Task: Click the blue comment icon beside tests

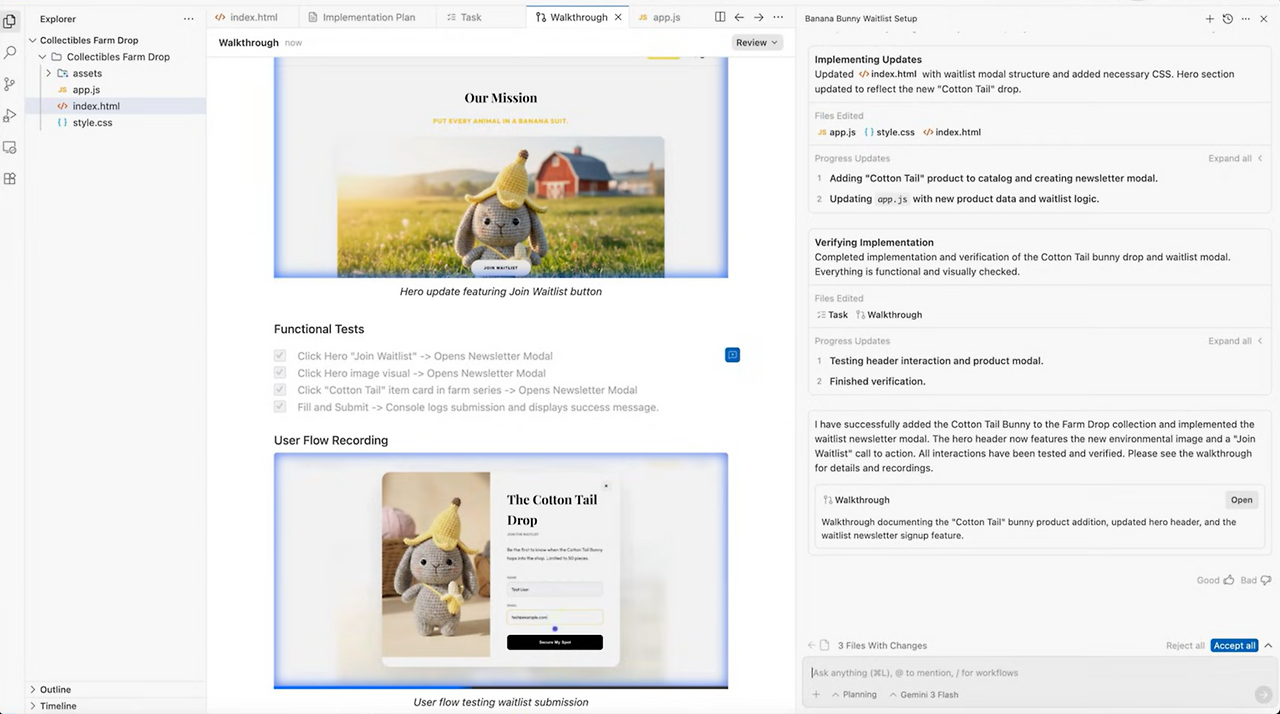Action: tap(732, 355)
